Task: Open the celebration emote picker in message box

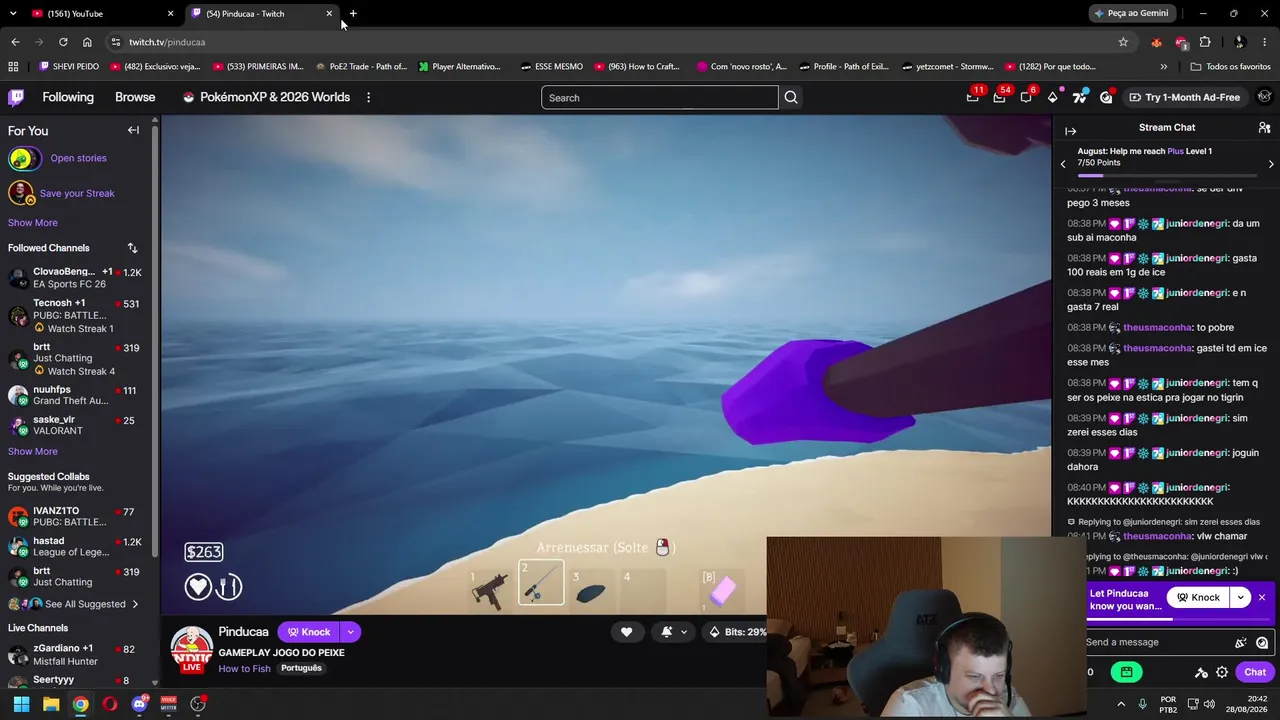Action: tap(1241, 643)
